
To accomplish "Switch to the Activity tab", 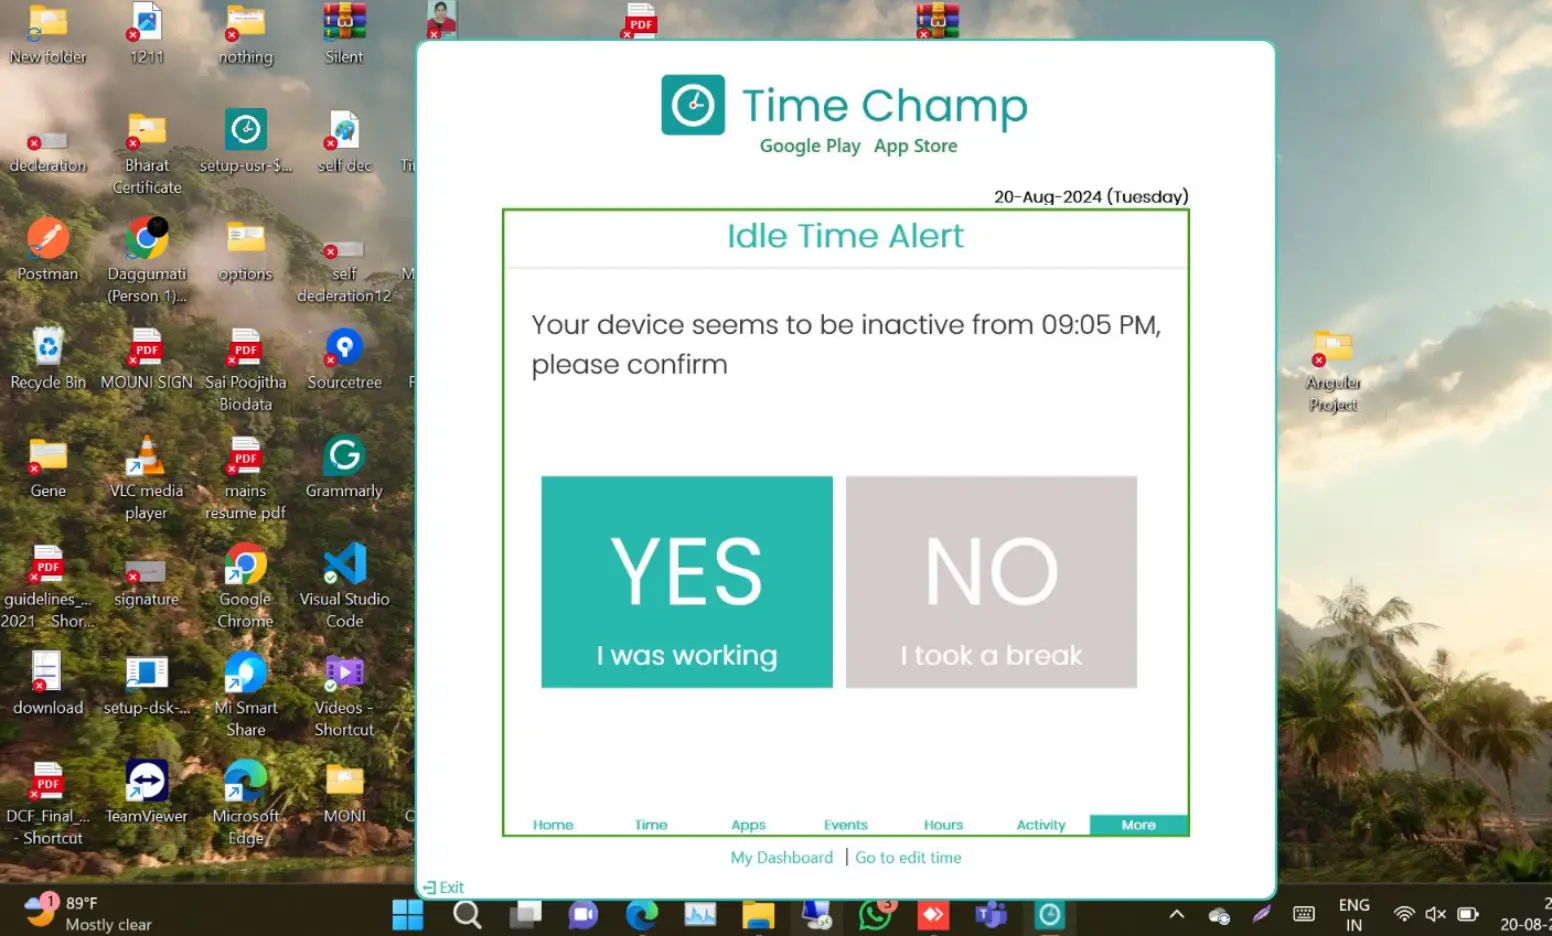I will pos(1040,824).
